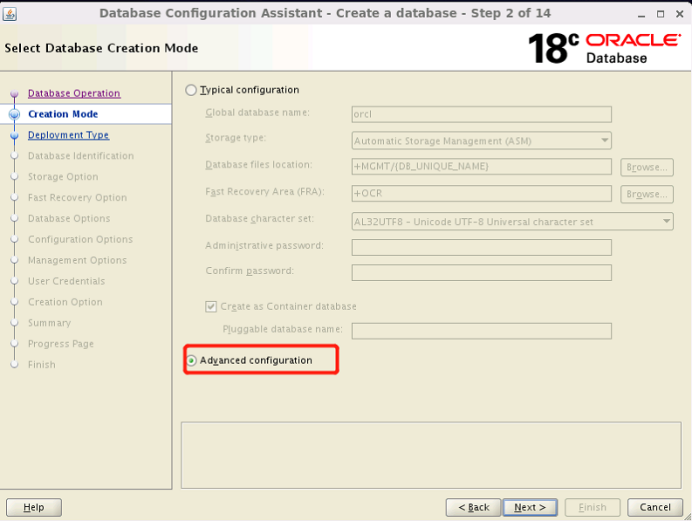Click the Oracle 18c Database logo
The width and height of the screenshot is (692, 521).
[x=604, y=47]
